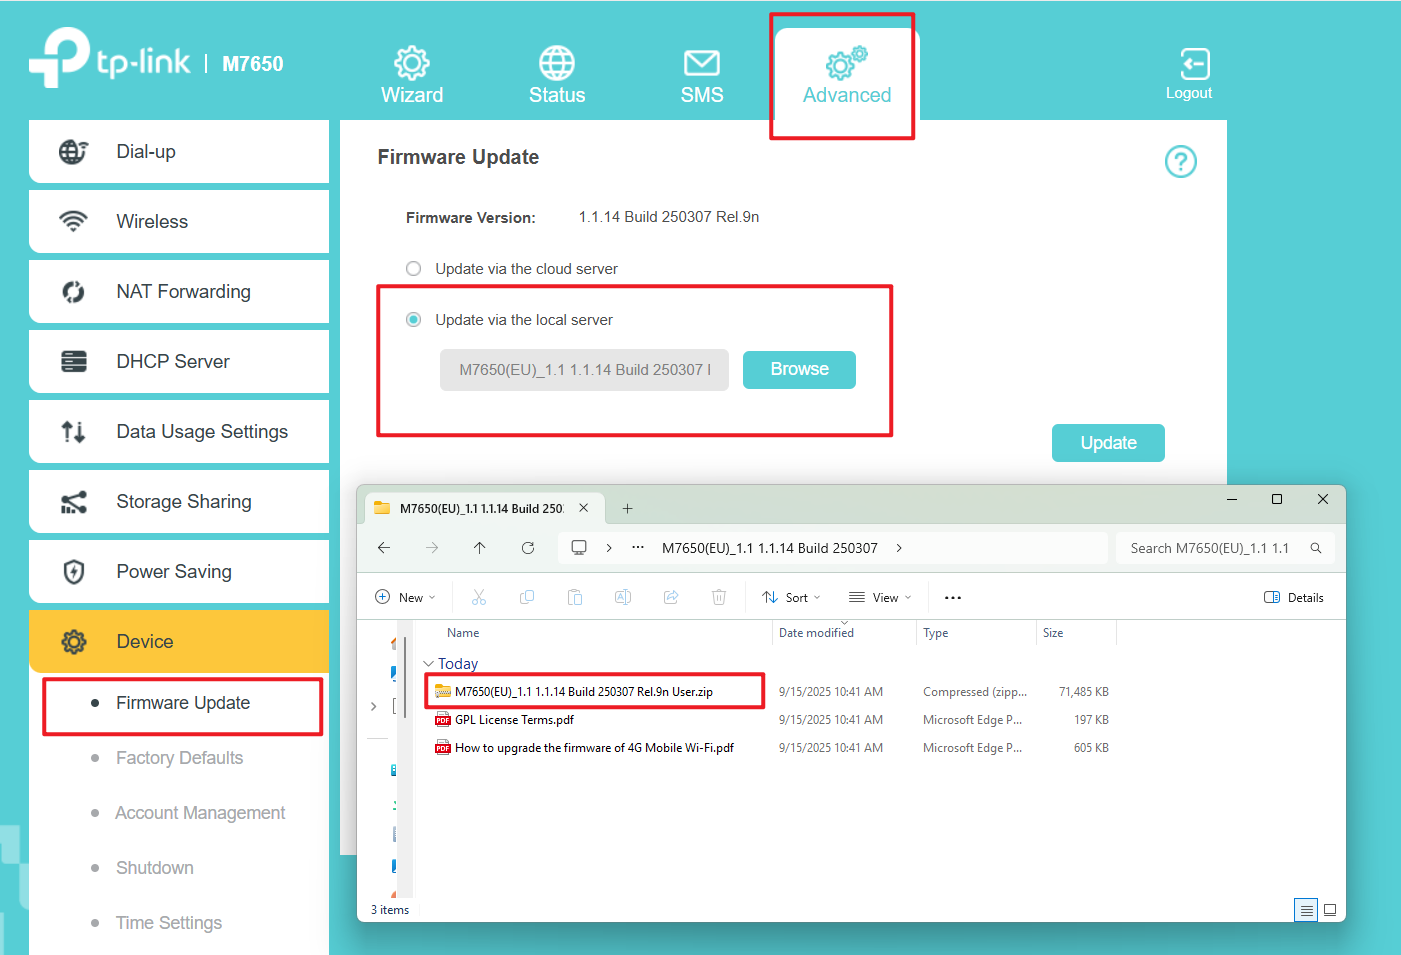Image resolution: width=1401 pixels, height=955 pixels.
Task: Go up one folder with up arrow
Action: 480,548
